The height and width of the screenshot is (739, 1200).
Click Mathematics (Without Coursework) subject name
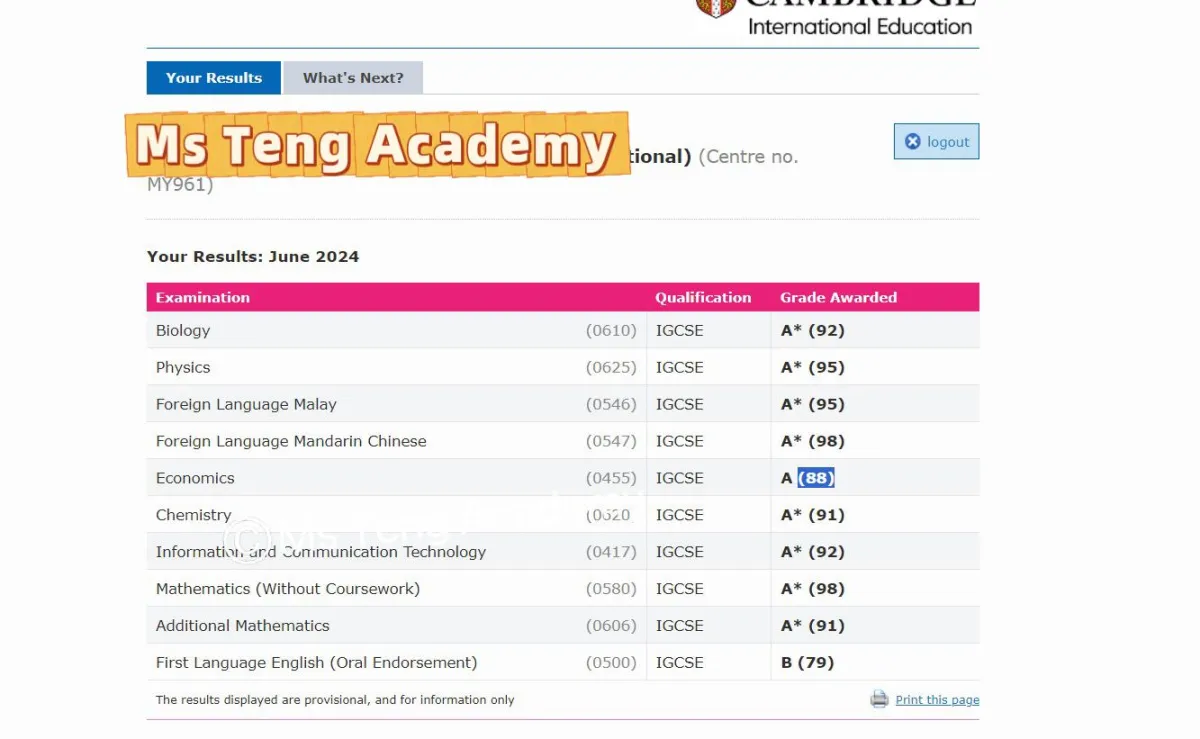click(x=288, y=589)
